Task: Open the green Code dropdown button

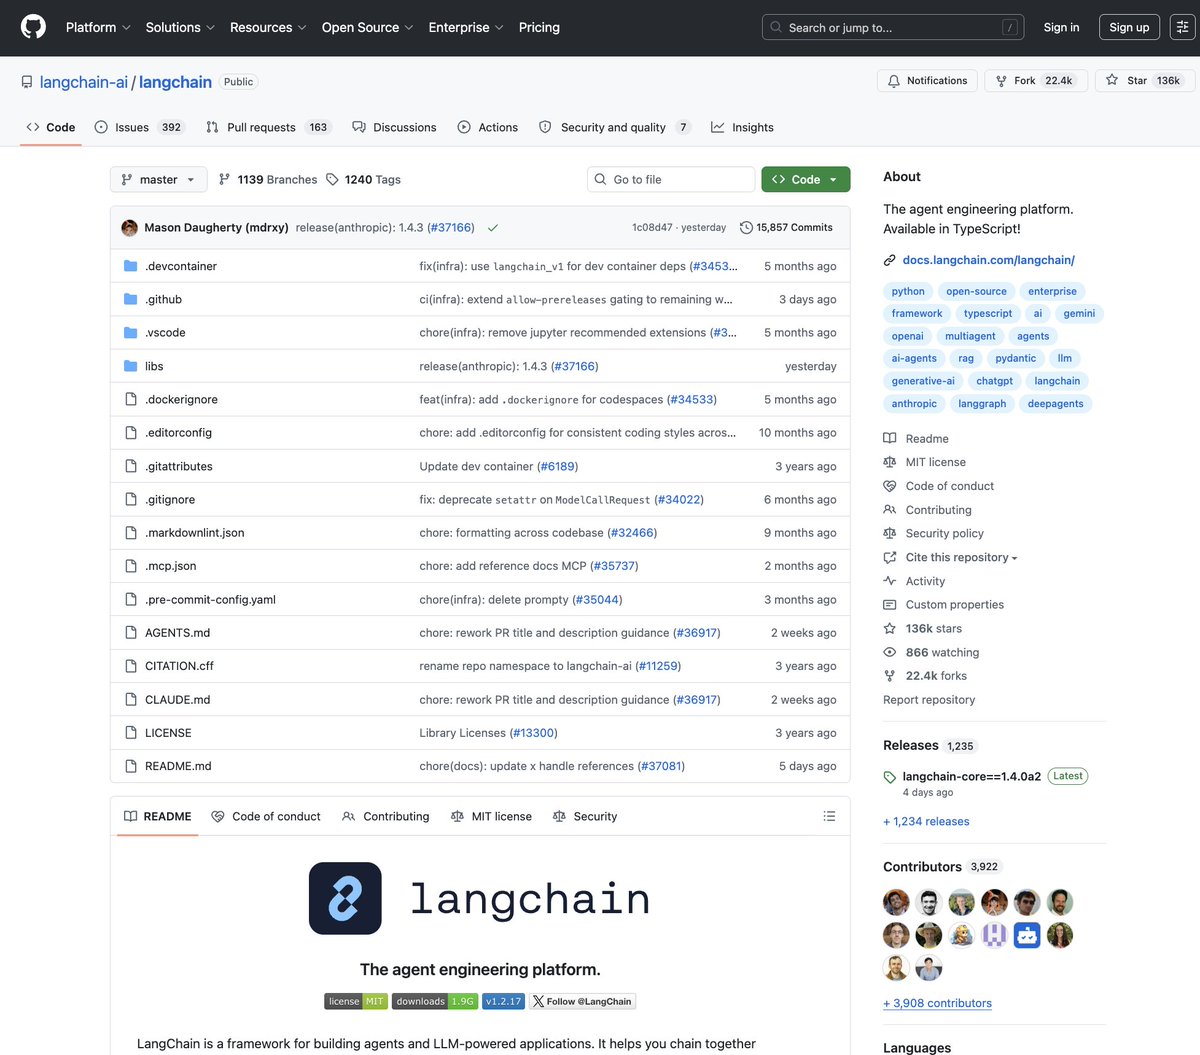Action: pos(806,180)
